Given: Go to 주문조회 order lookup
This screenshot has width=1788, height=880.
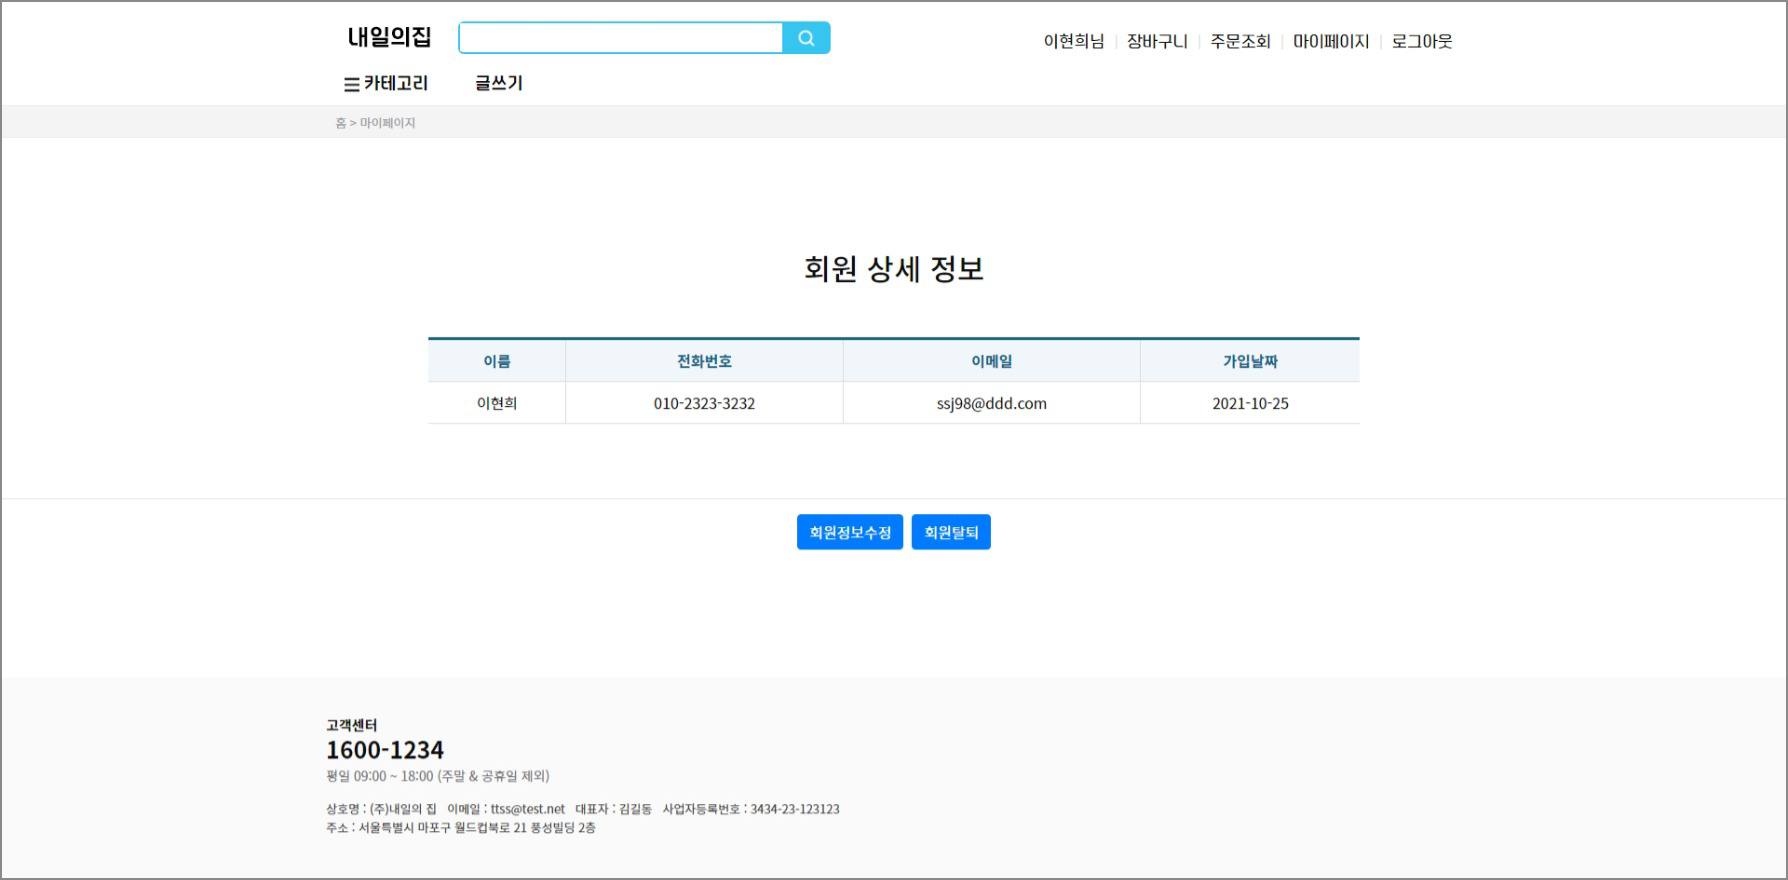Looking at the screenshot, I should (1240, 41).
